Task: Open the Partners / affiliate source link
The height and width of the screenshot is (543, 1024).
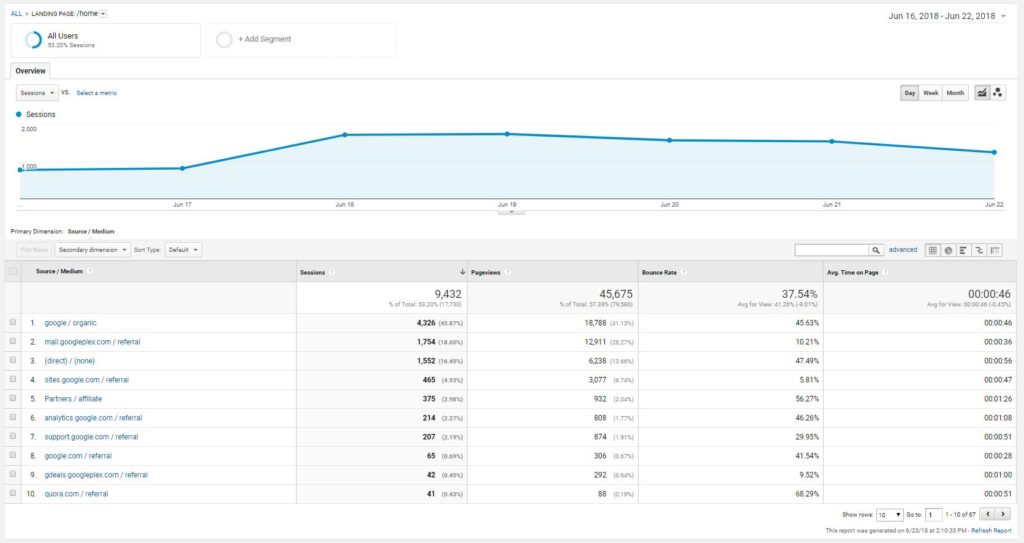Action: tap(73, 399)
